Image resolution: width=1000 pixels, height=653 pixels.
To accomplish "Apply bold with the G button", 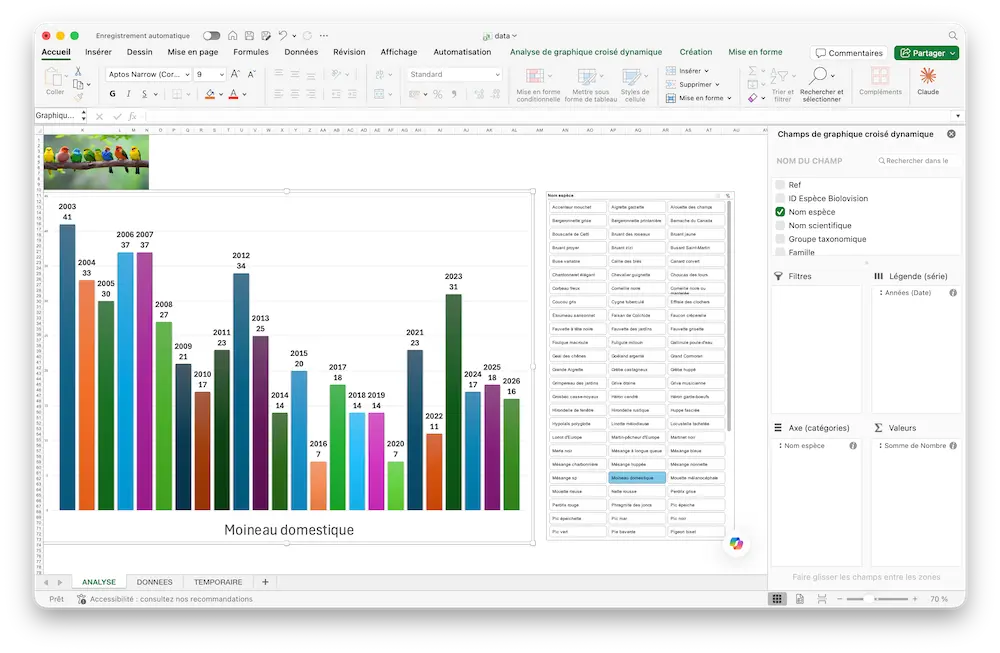I will tap(112, 94).
